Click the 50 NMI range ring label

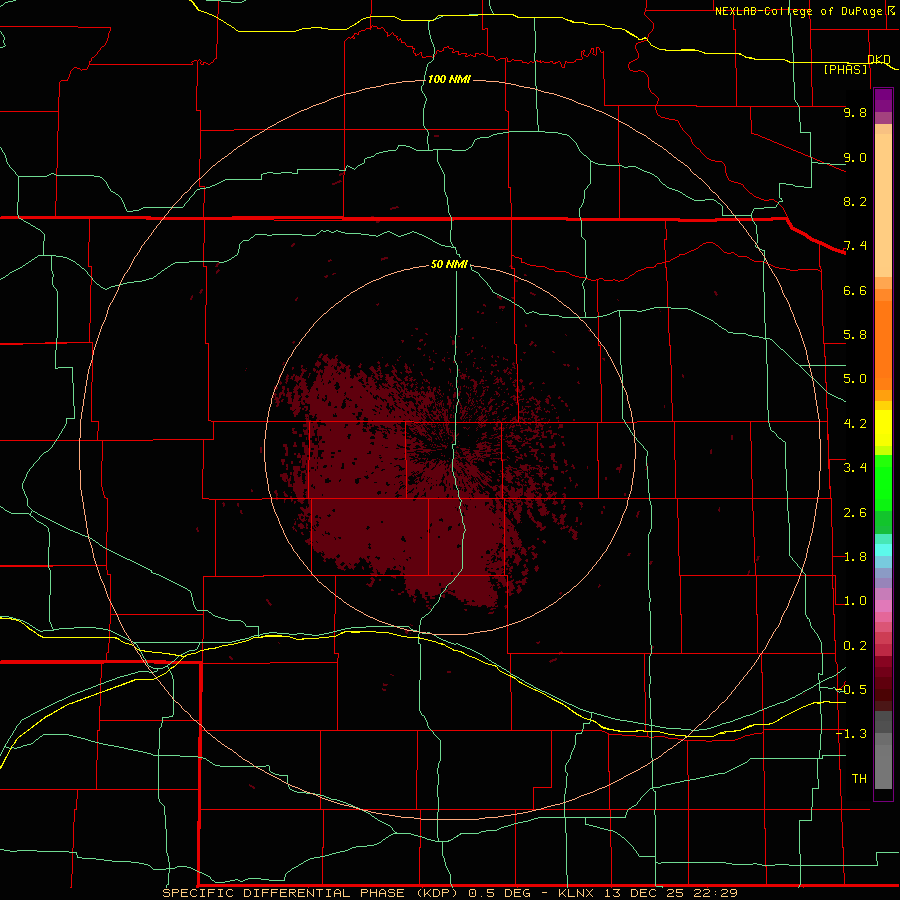449,264
